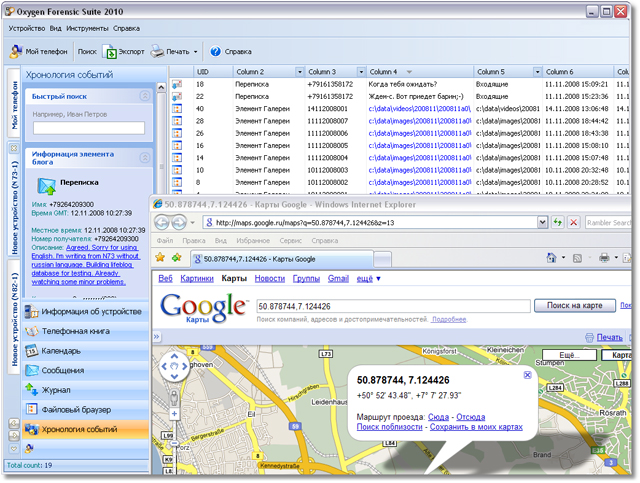Open Файловый браузер section
The image size is (640, 483).
[x=86, y=410]
